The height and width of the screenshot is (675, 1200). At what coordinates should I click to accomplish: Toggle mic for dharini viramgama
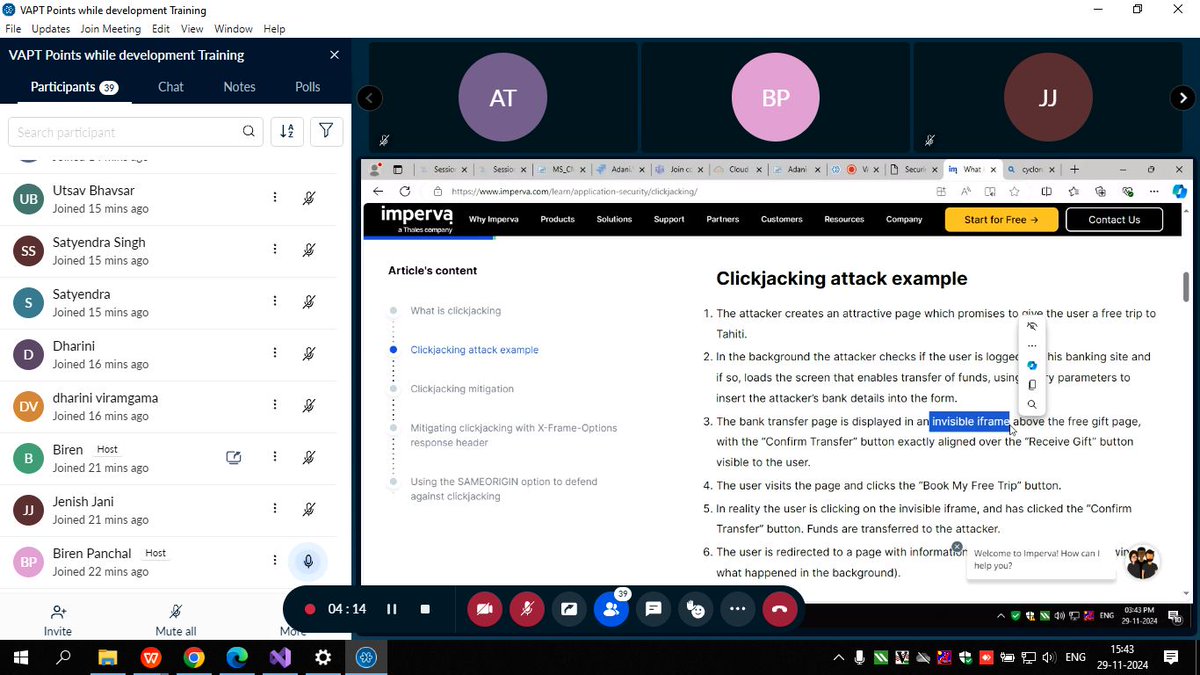pyautogui.click(x=309, y=406)
